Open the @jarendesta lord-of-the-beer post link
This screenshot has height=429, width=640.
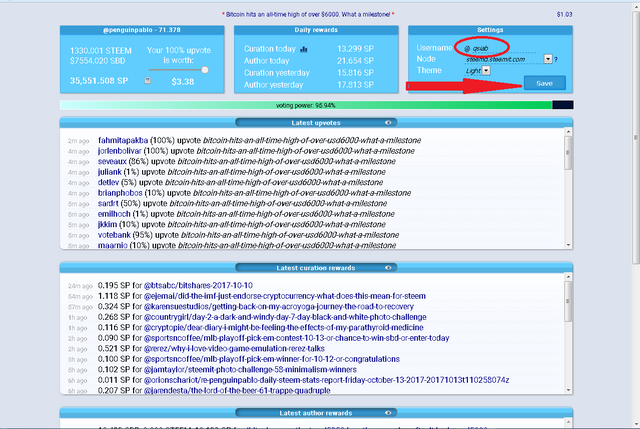click(x=237, y=391)
